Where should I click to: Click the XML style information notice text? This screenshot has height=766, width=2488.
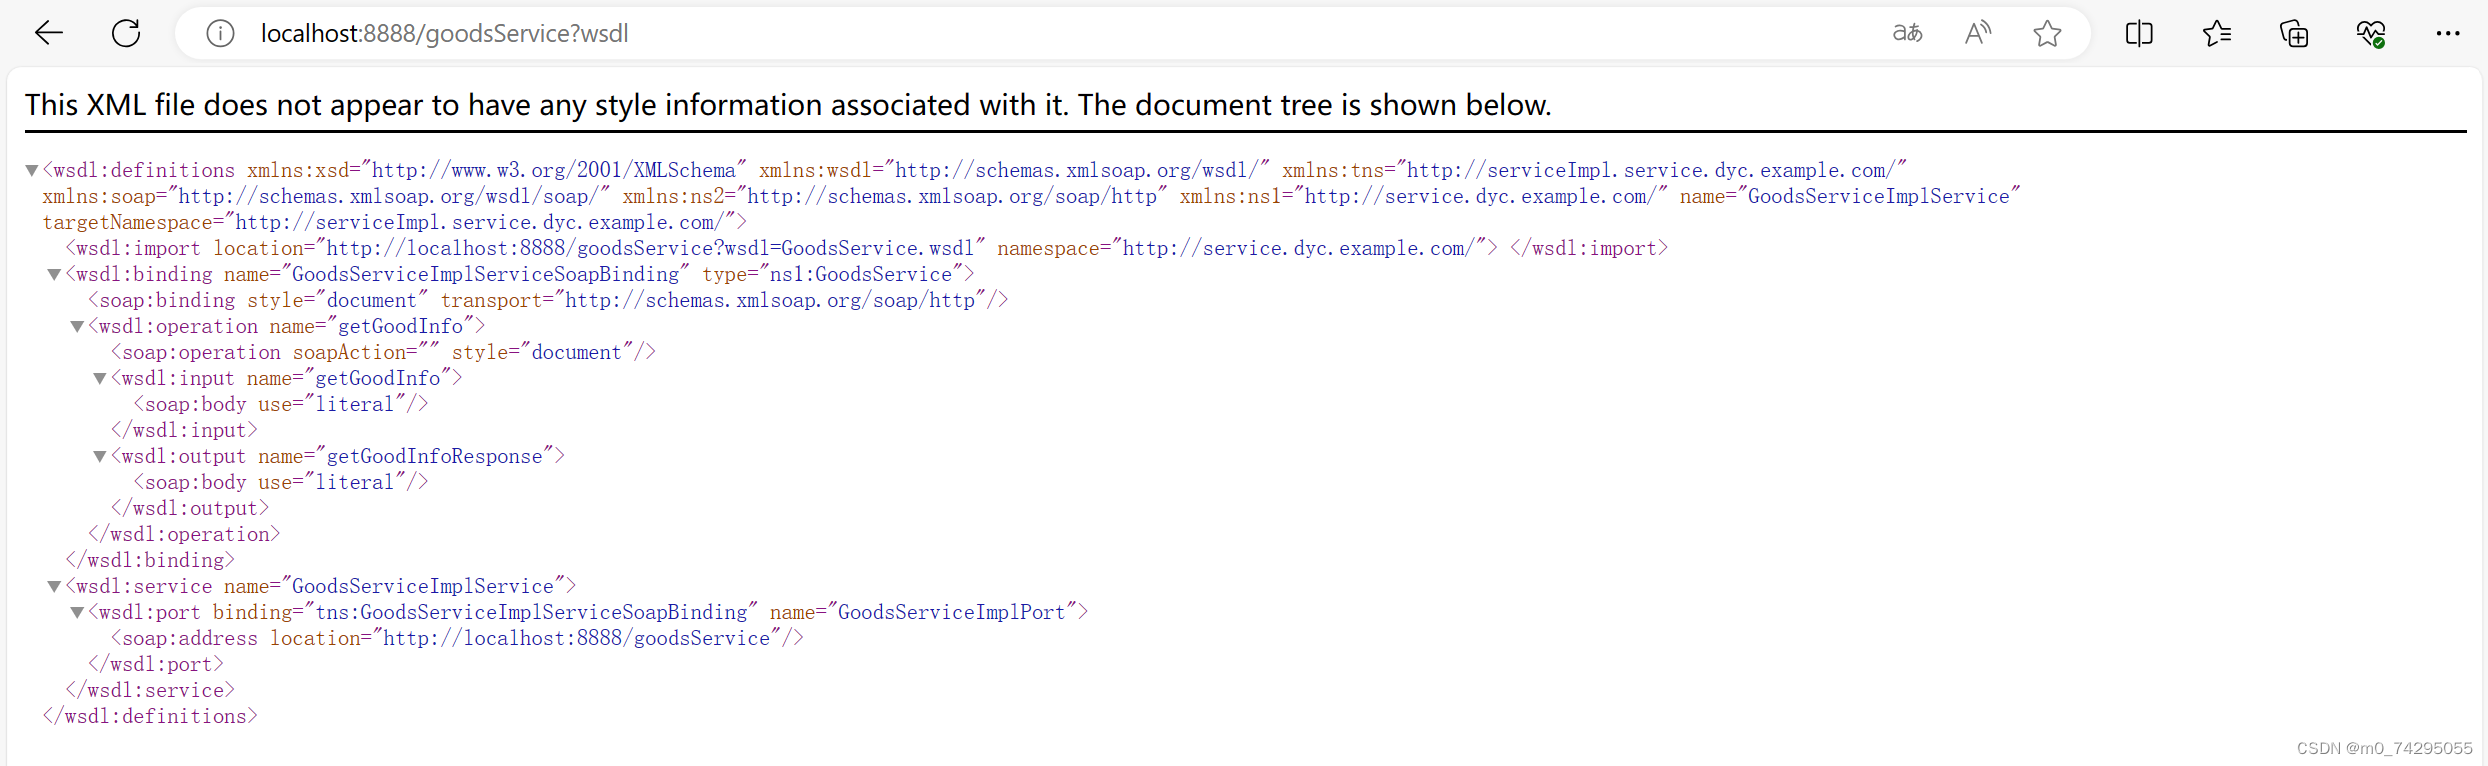788,105
